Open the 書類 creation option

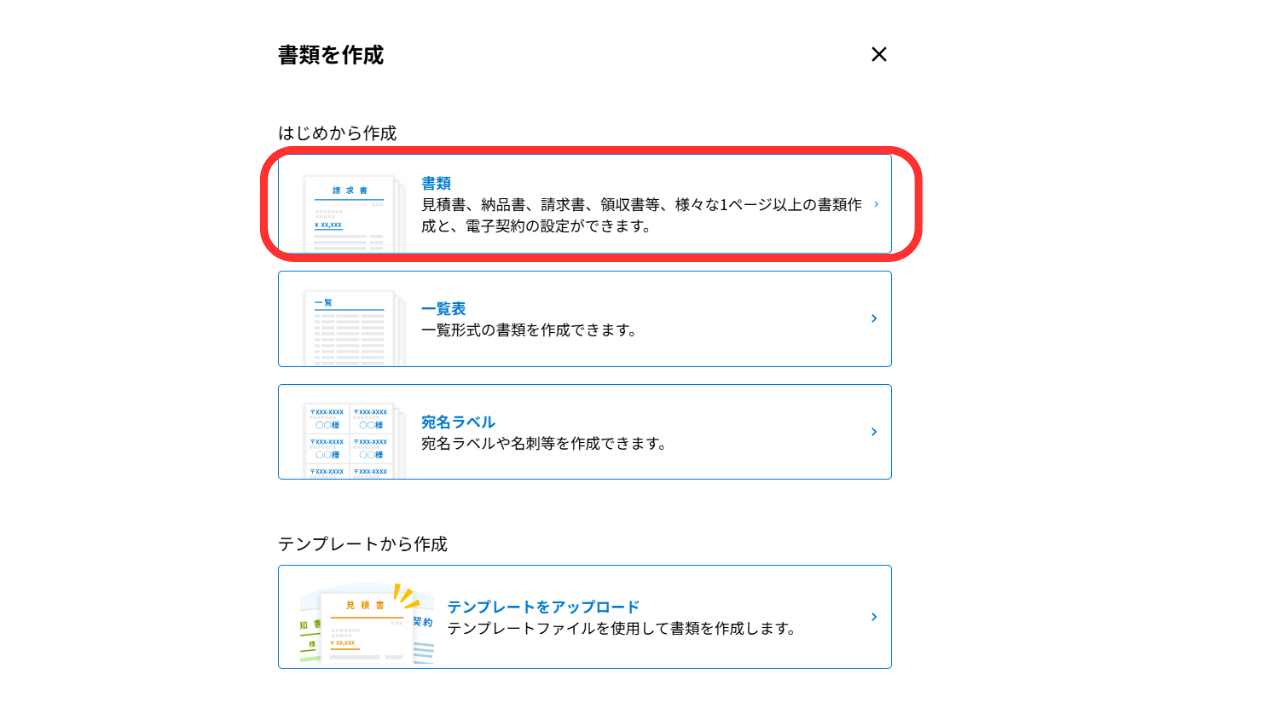[585, 203]
